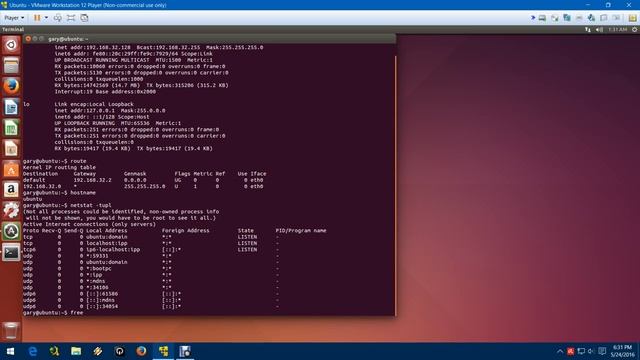Click 'Link encap:Local Loopback' line

(x=94, y=104)
